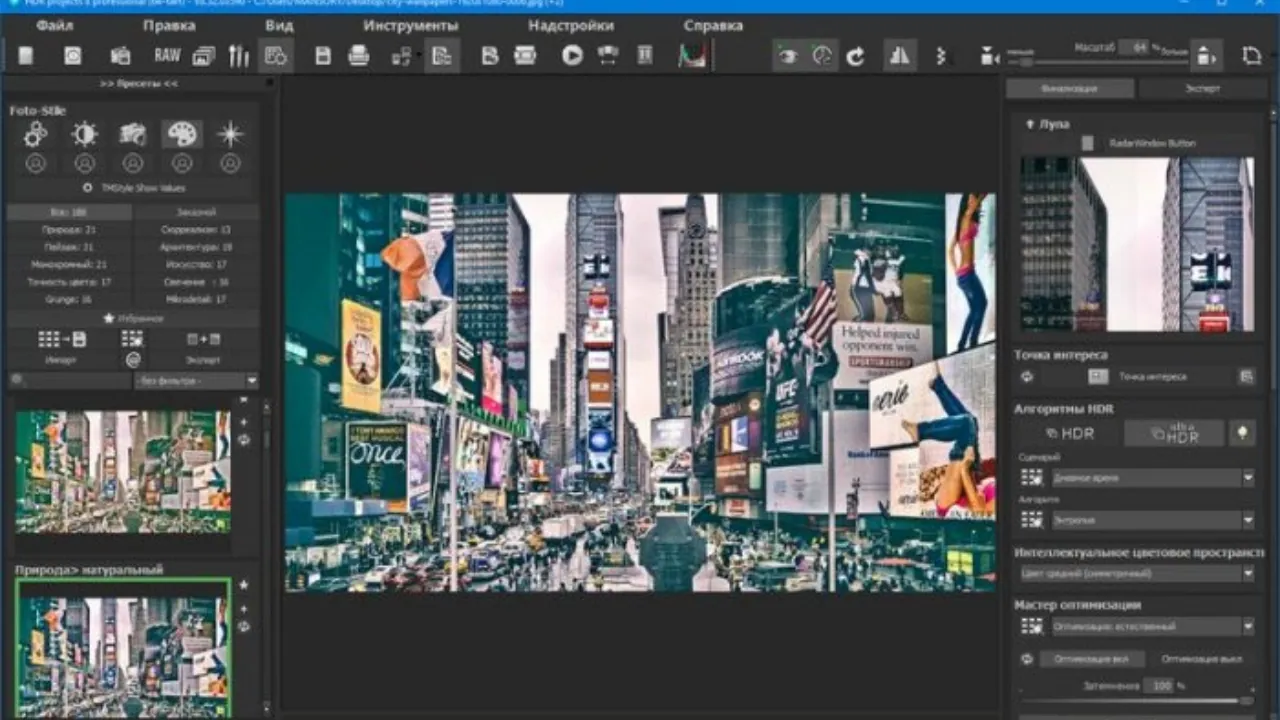
Task: Star the Природа натуральный preset as favorite
Action: click(244, 585)
